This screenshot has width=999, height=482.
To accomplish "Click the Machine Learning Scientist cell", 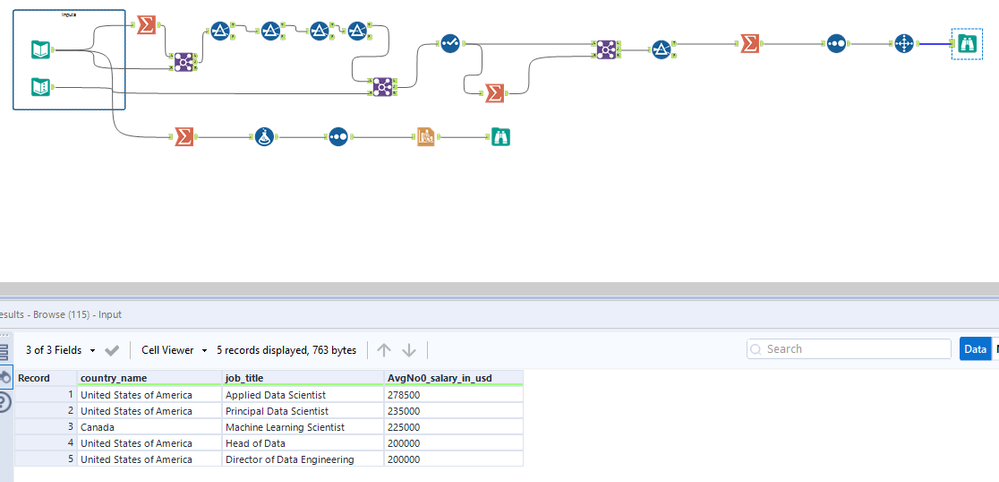I will (x=303, y=427).
